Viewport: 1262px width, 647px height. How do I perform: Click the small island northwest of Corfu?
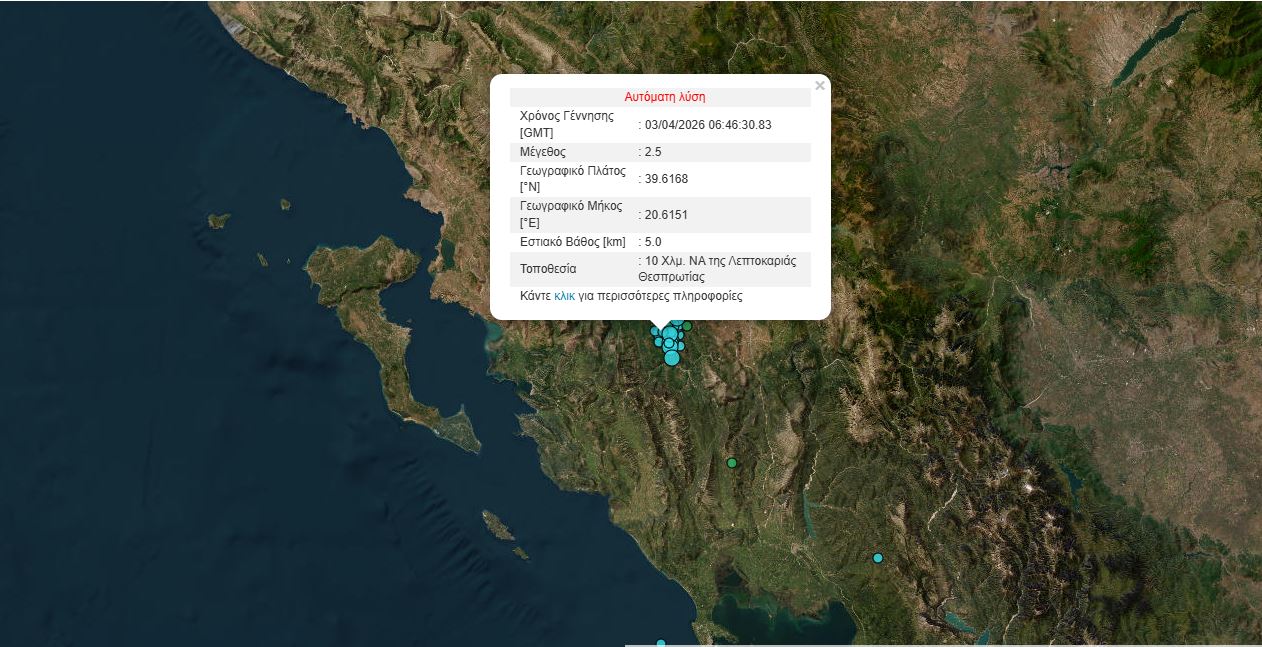(218, 220)
